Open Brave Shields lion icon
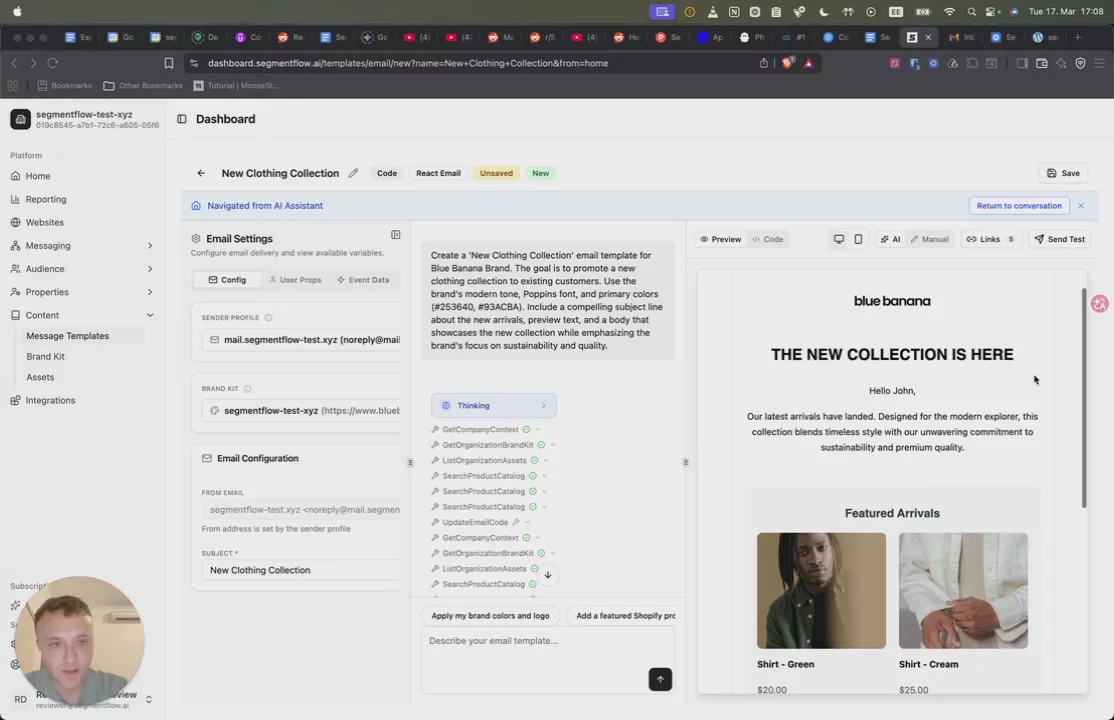 click(x=787, y=63)
